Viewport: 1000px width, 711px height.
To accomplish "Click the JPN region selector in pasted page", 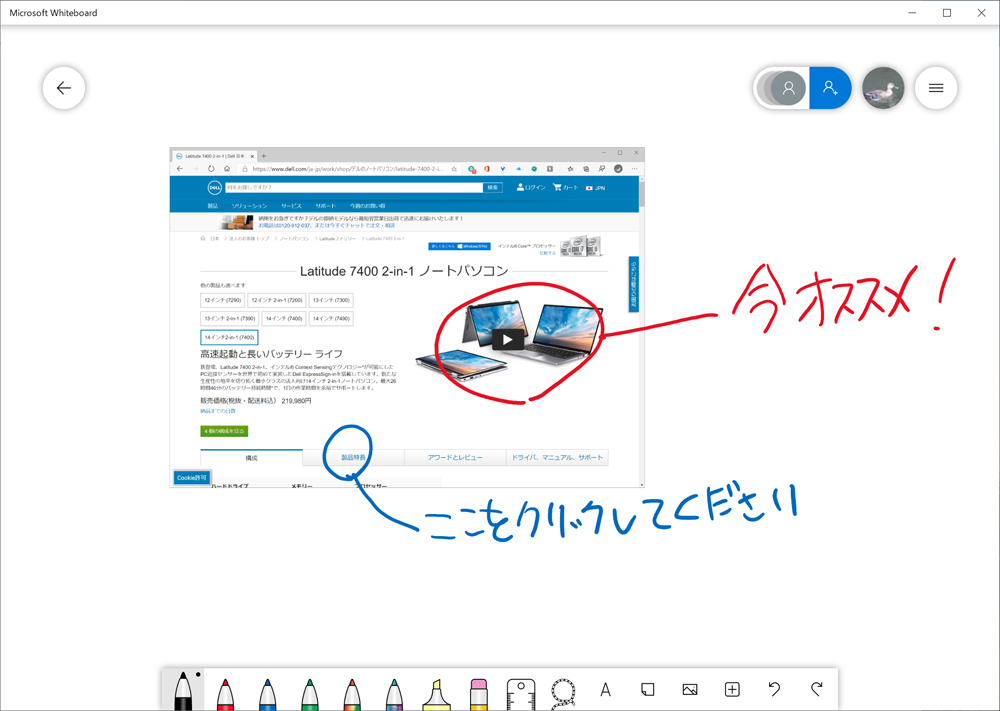I will click(596, 188).
